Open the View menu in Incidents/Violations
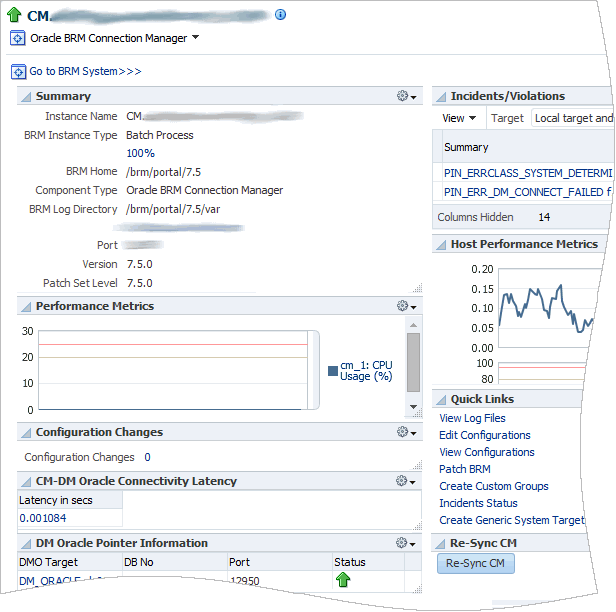 (x=459, y=118)
